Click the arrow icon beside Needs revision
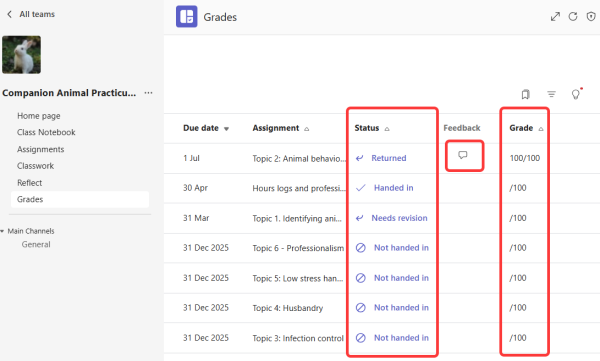This screenshot has height=361, width=600. 359,218
